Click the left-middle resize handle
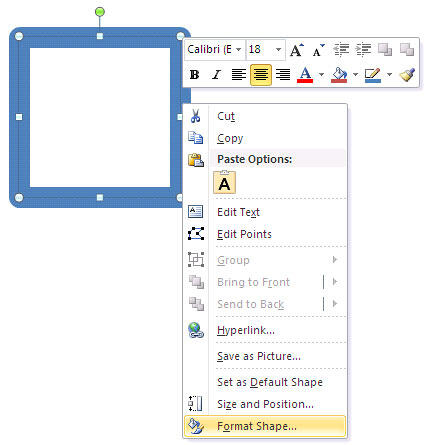 pyautogui.click(x=19, y=117)
